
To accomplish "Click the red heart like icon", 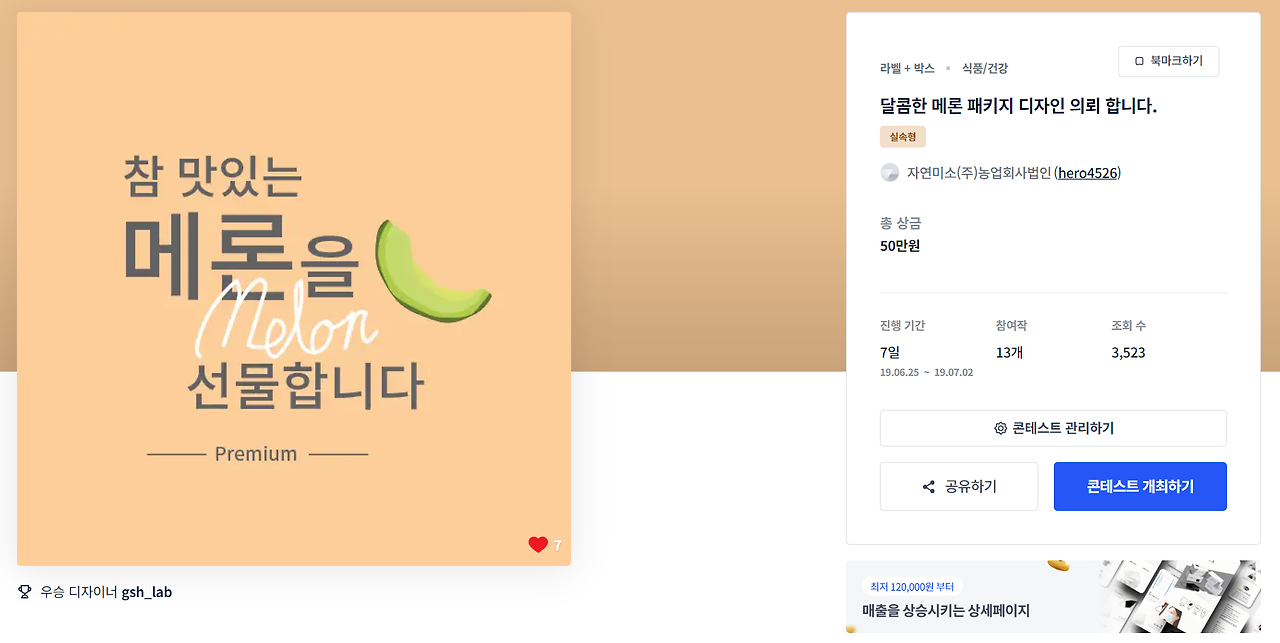I will coord(538,545).
